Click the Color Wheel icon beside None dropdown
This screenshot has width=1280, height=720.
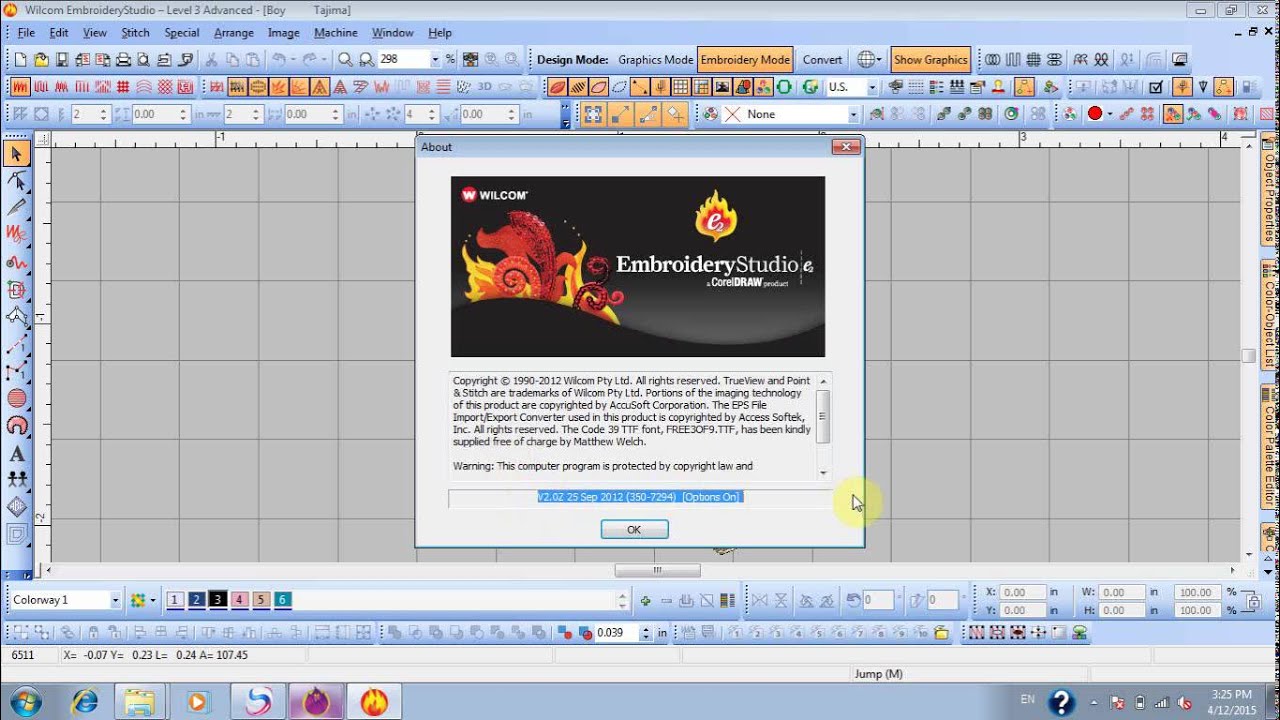[x=711, y=114]
